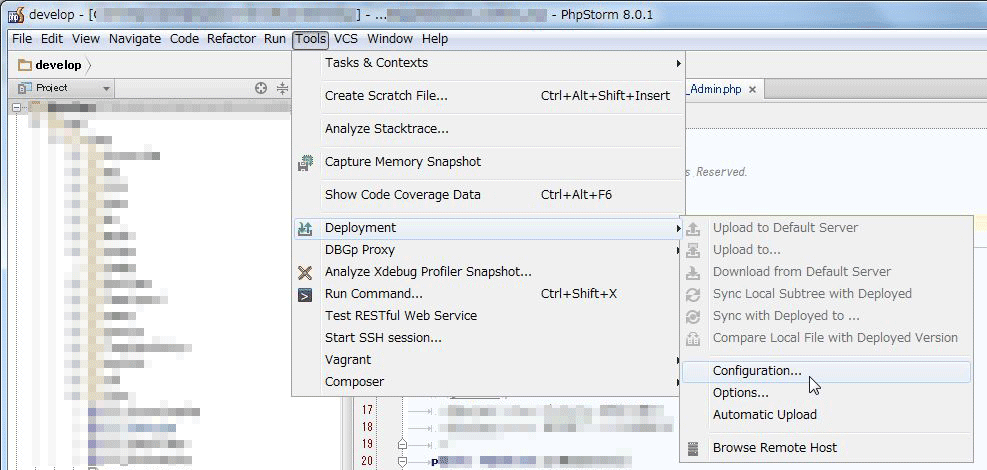Open the Project view dropdown
Screen dimensions: 987x470
(x=106, y=89)
